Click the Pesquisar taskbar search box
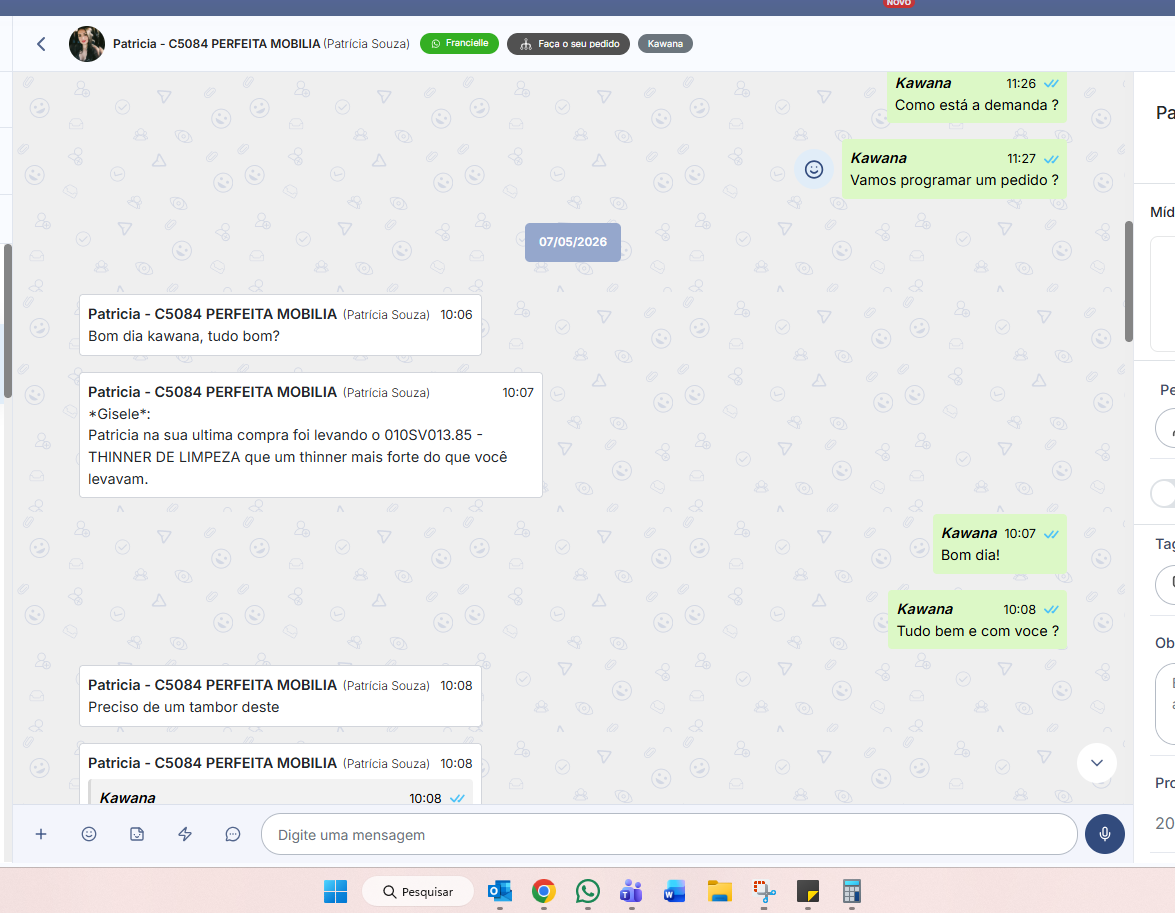Image resolution: width=1175 pixels, height=913 pixels. (418, 891)
